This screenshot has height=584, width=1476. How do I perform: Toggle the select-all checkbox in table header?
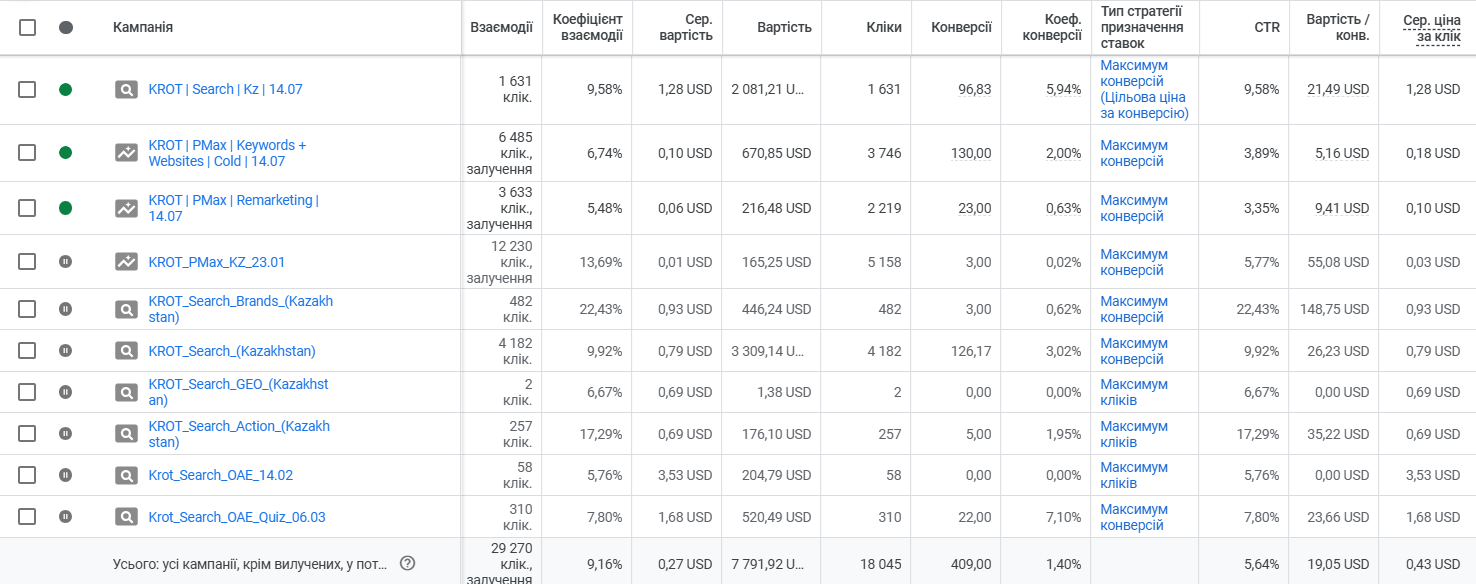[x=27, y=27]
